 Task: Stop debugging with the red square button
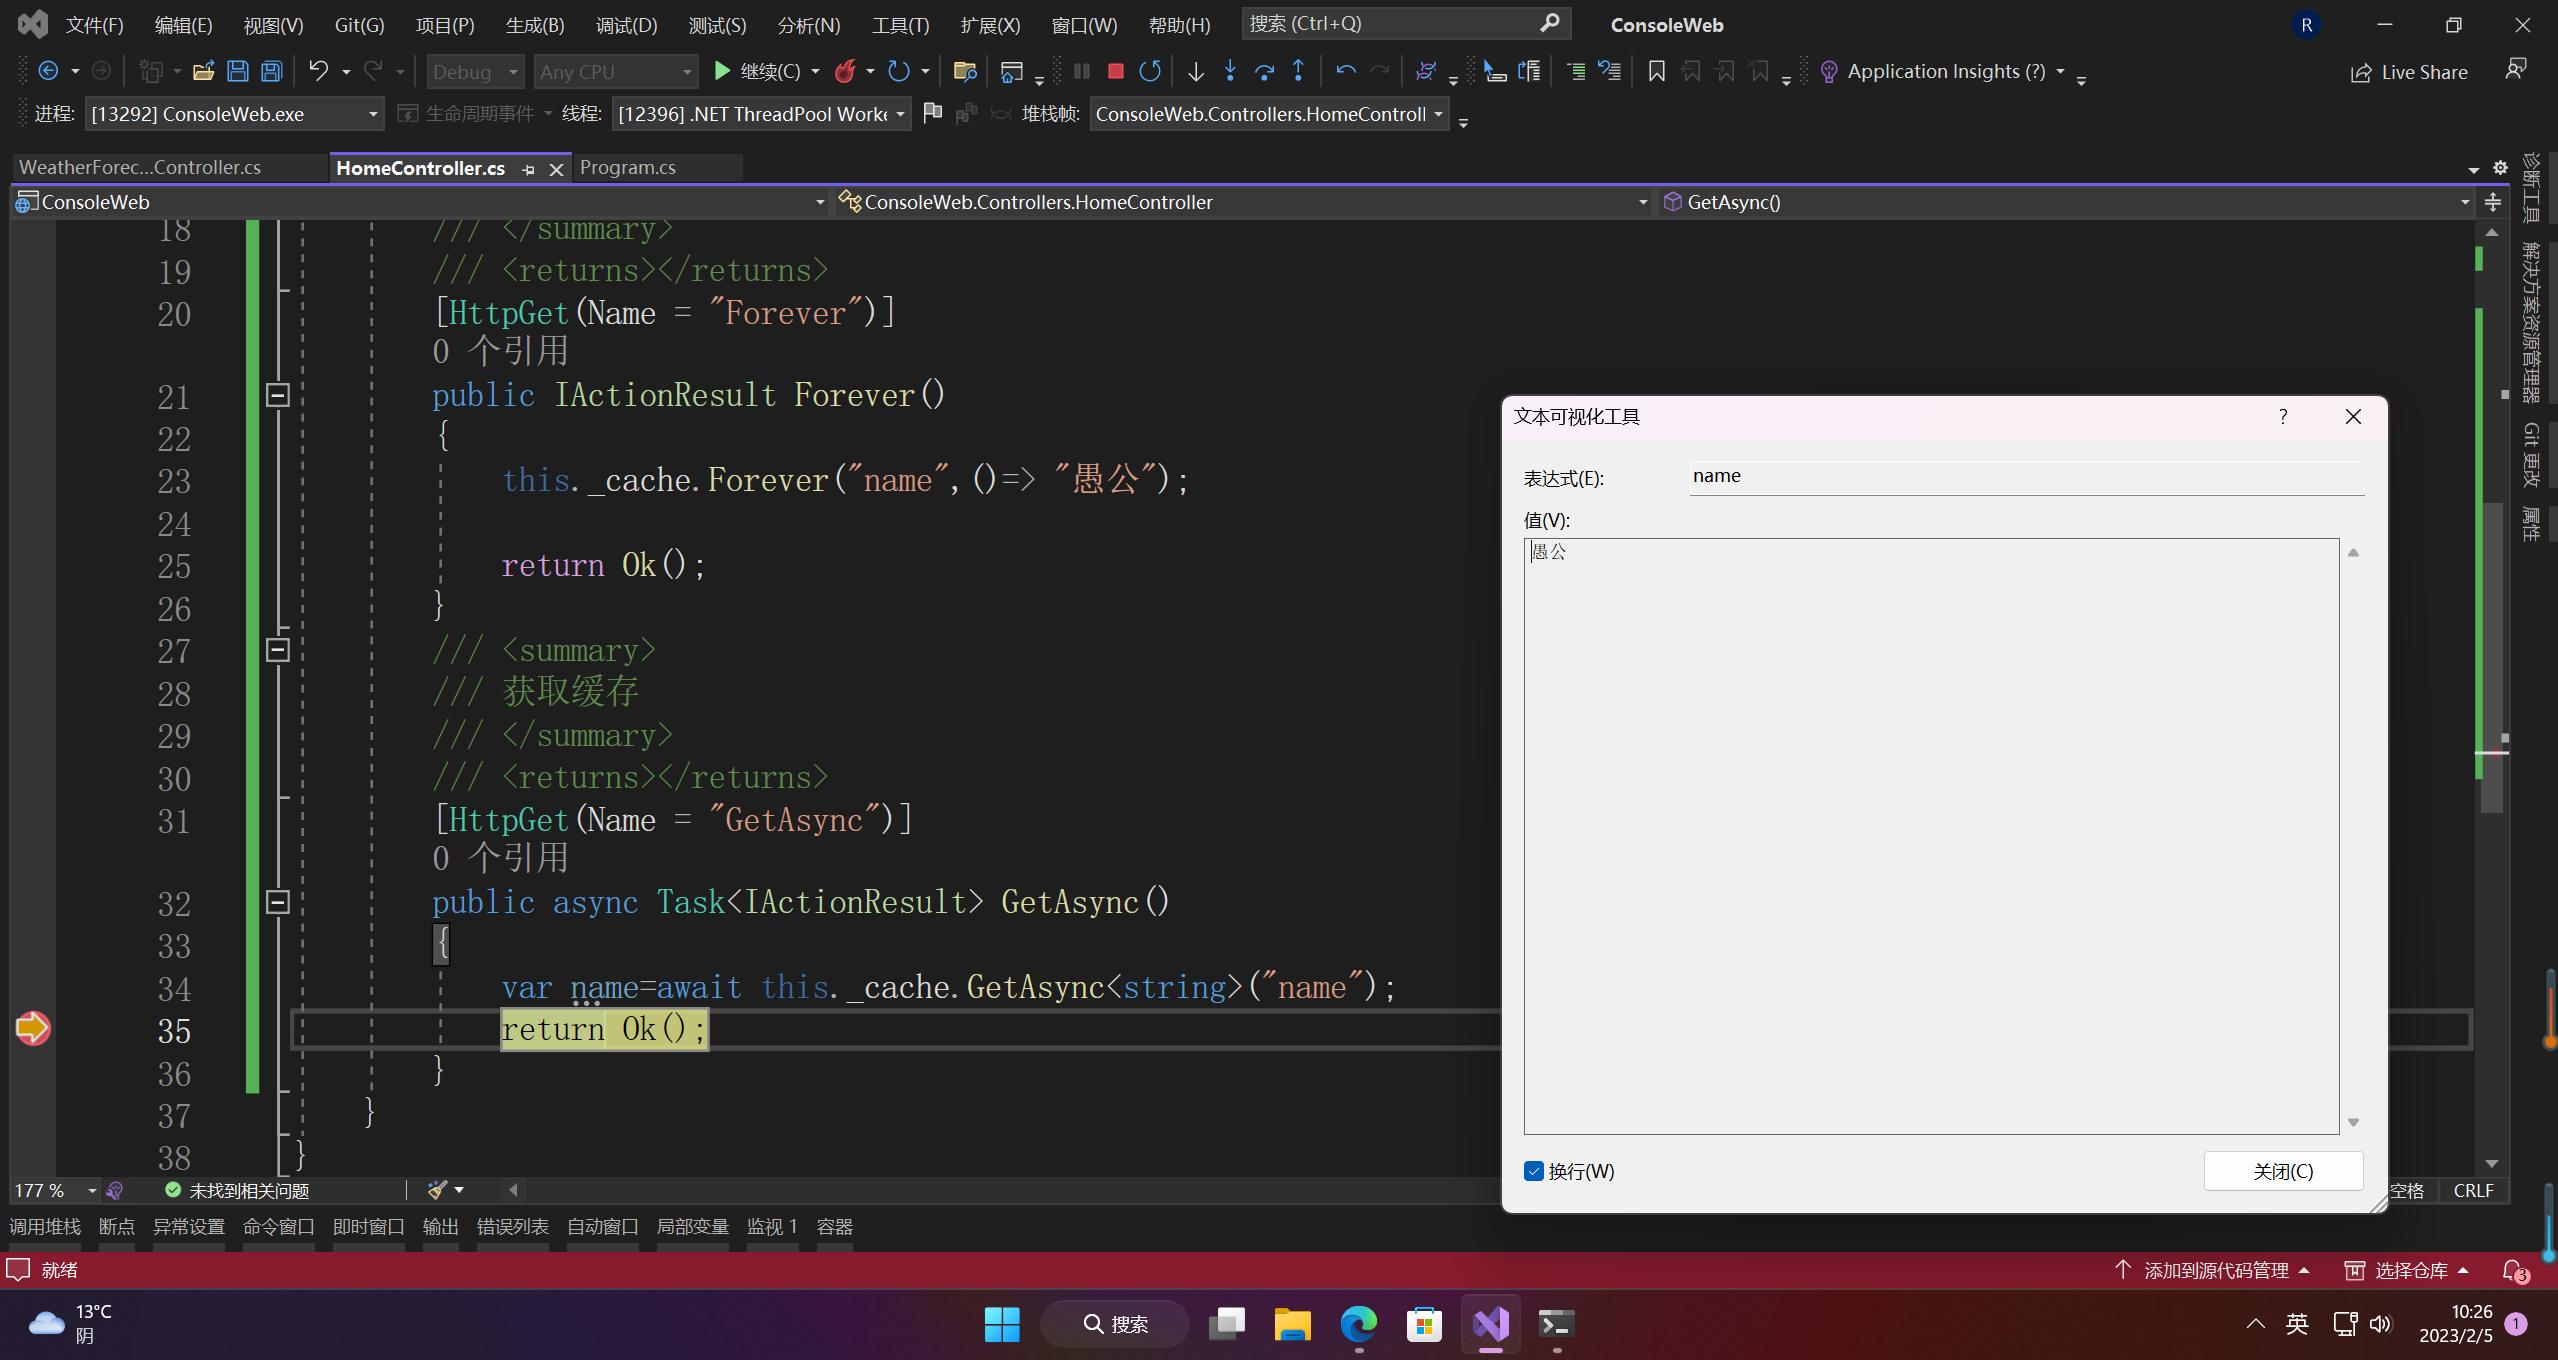(1116, 72)
